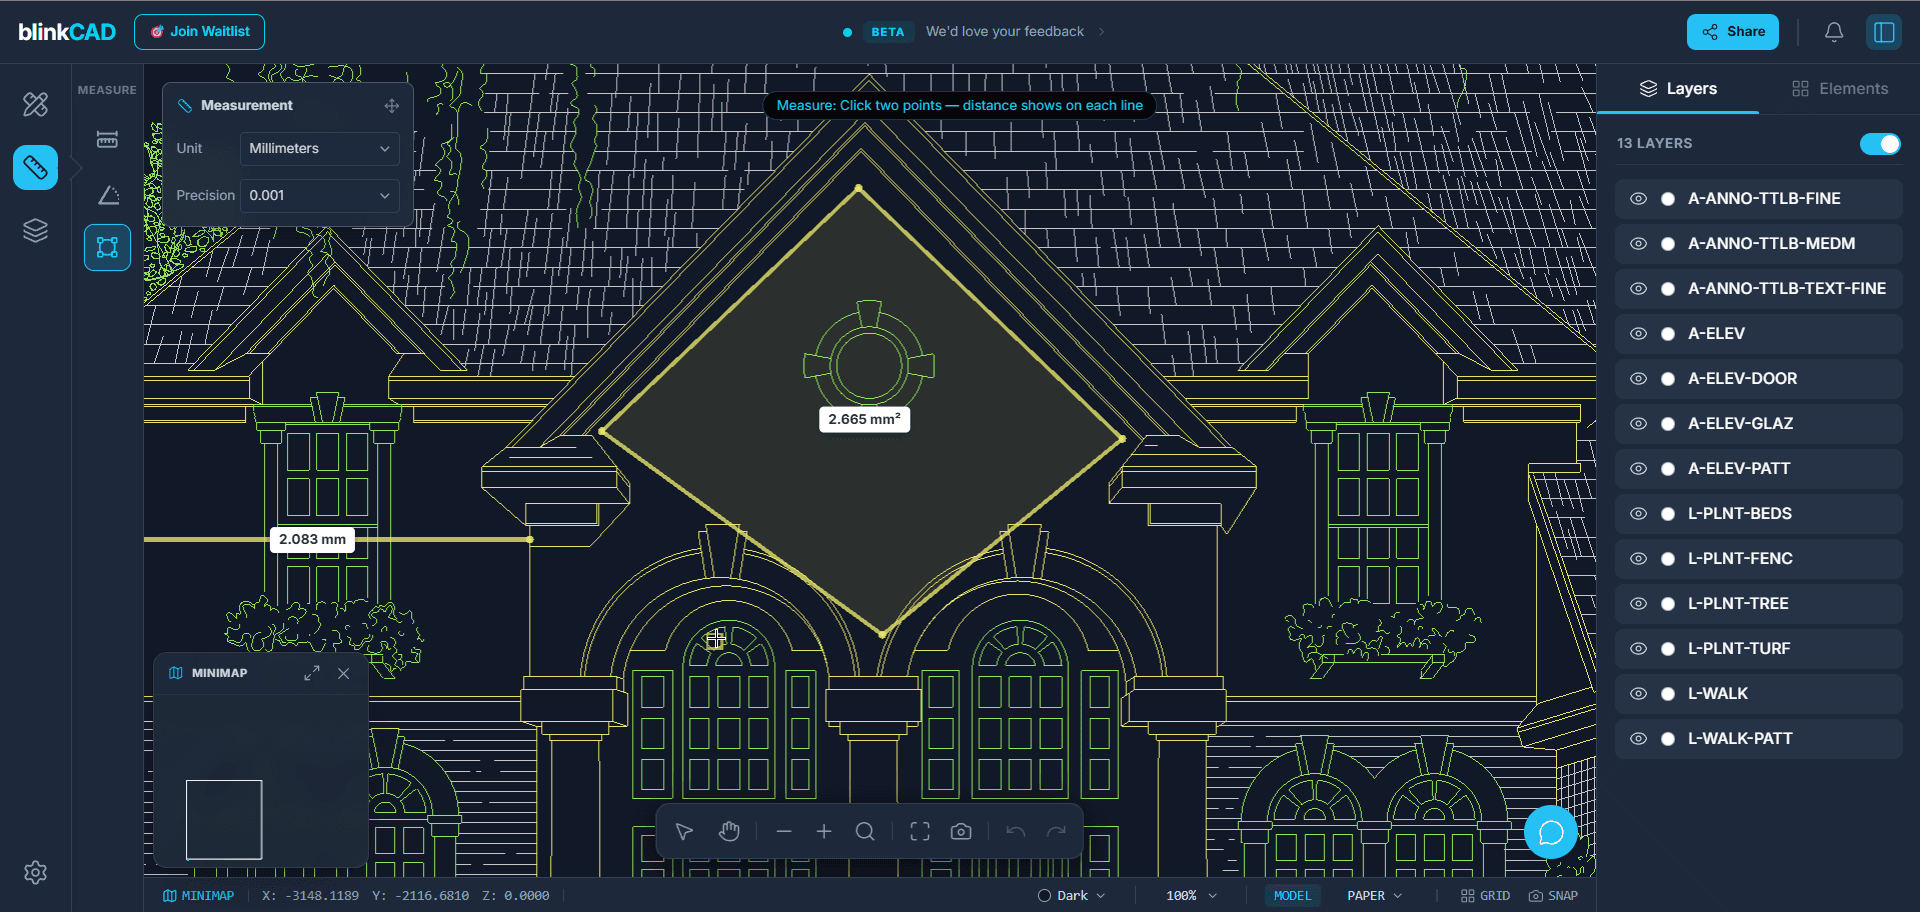
Task: Select the angle measure tool
Action: point(107,194)
